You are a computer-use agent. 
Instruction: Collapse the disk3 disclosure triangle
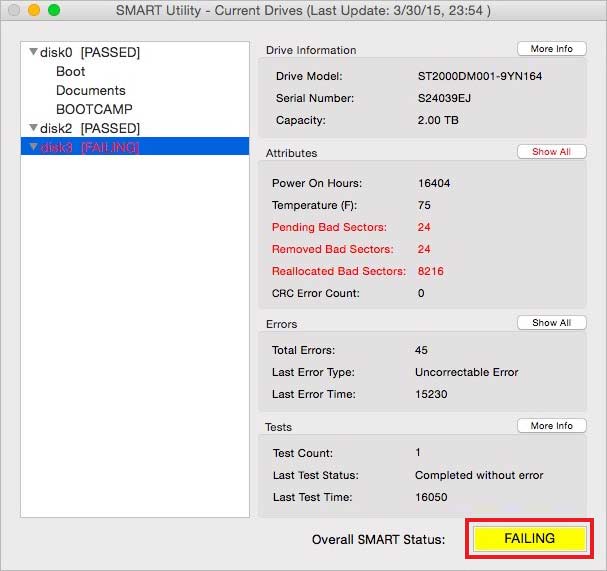tap(34, 148)
